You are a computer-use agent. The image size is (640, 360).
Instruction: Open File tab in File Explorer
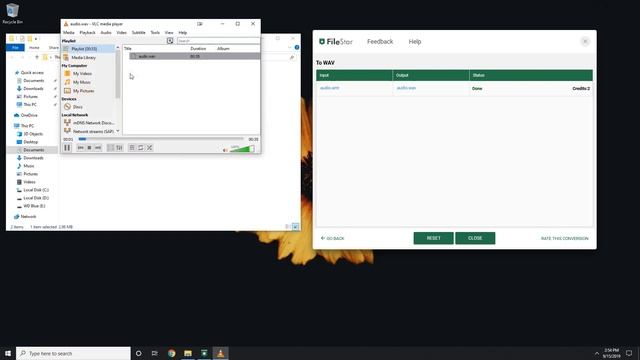(16, 48)
